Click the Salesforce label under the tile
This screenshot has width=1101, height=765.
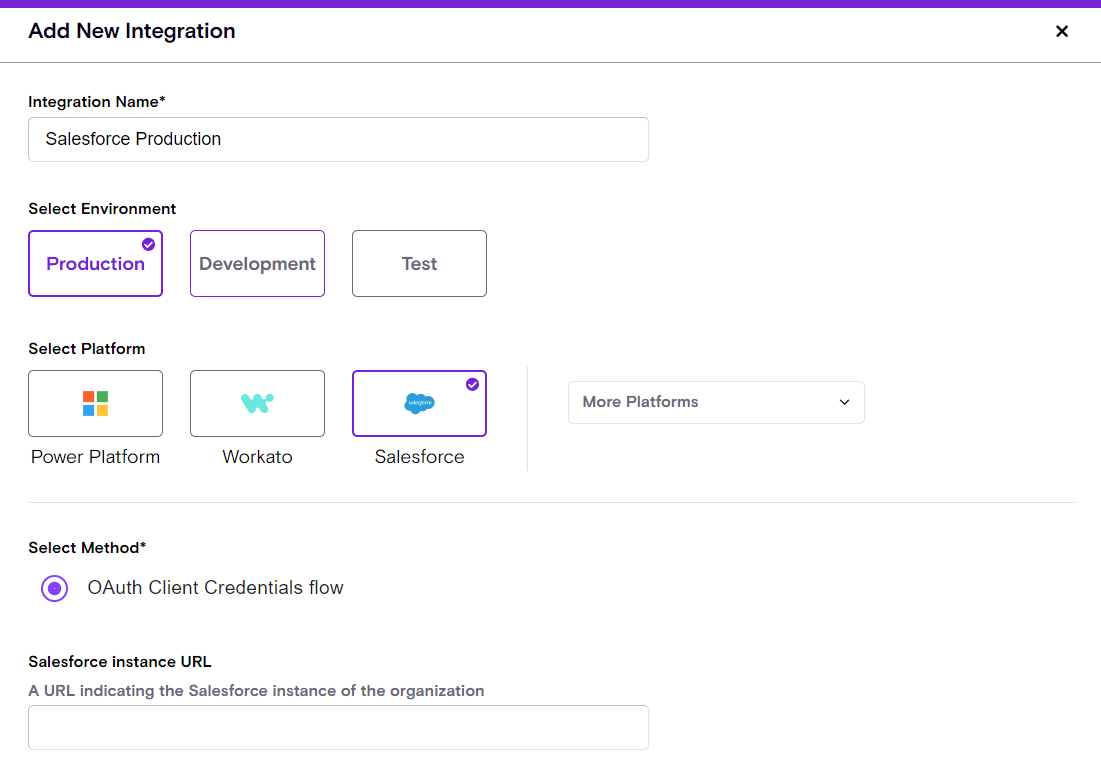click(x=419, y=457)
